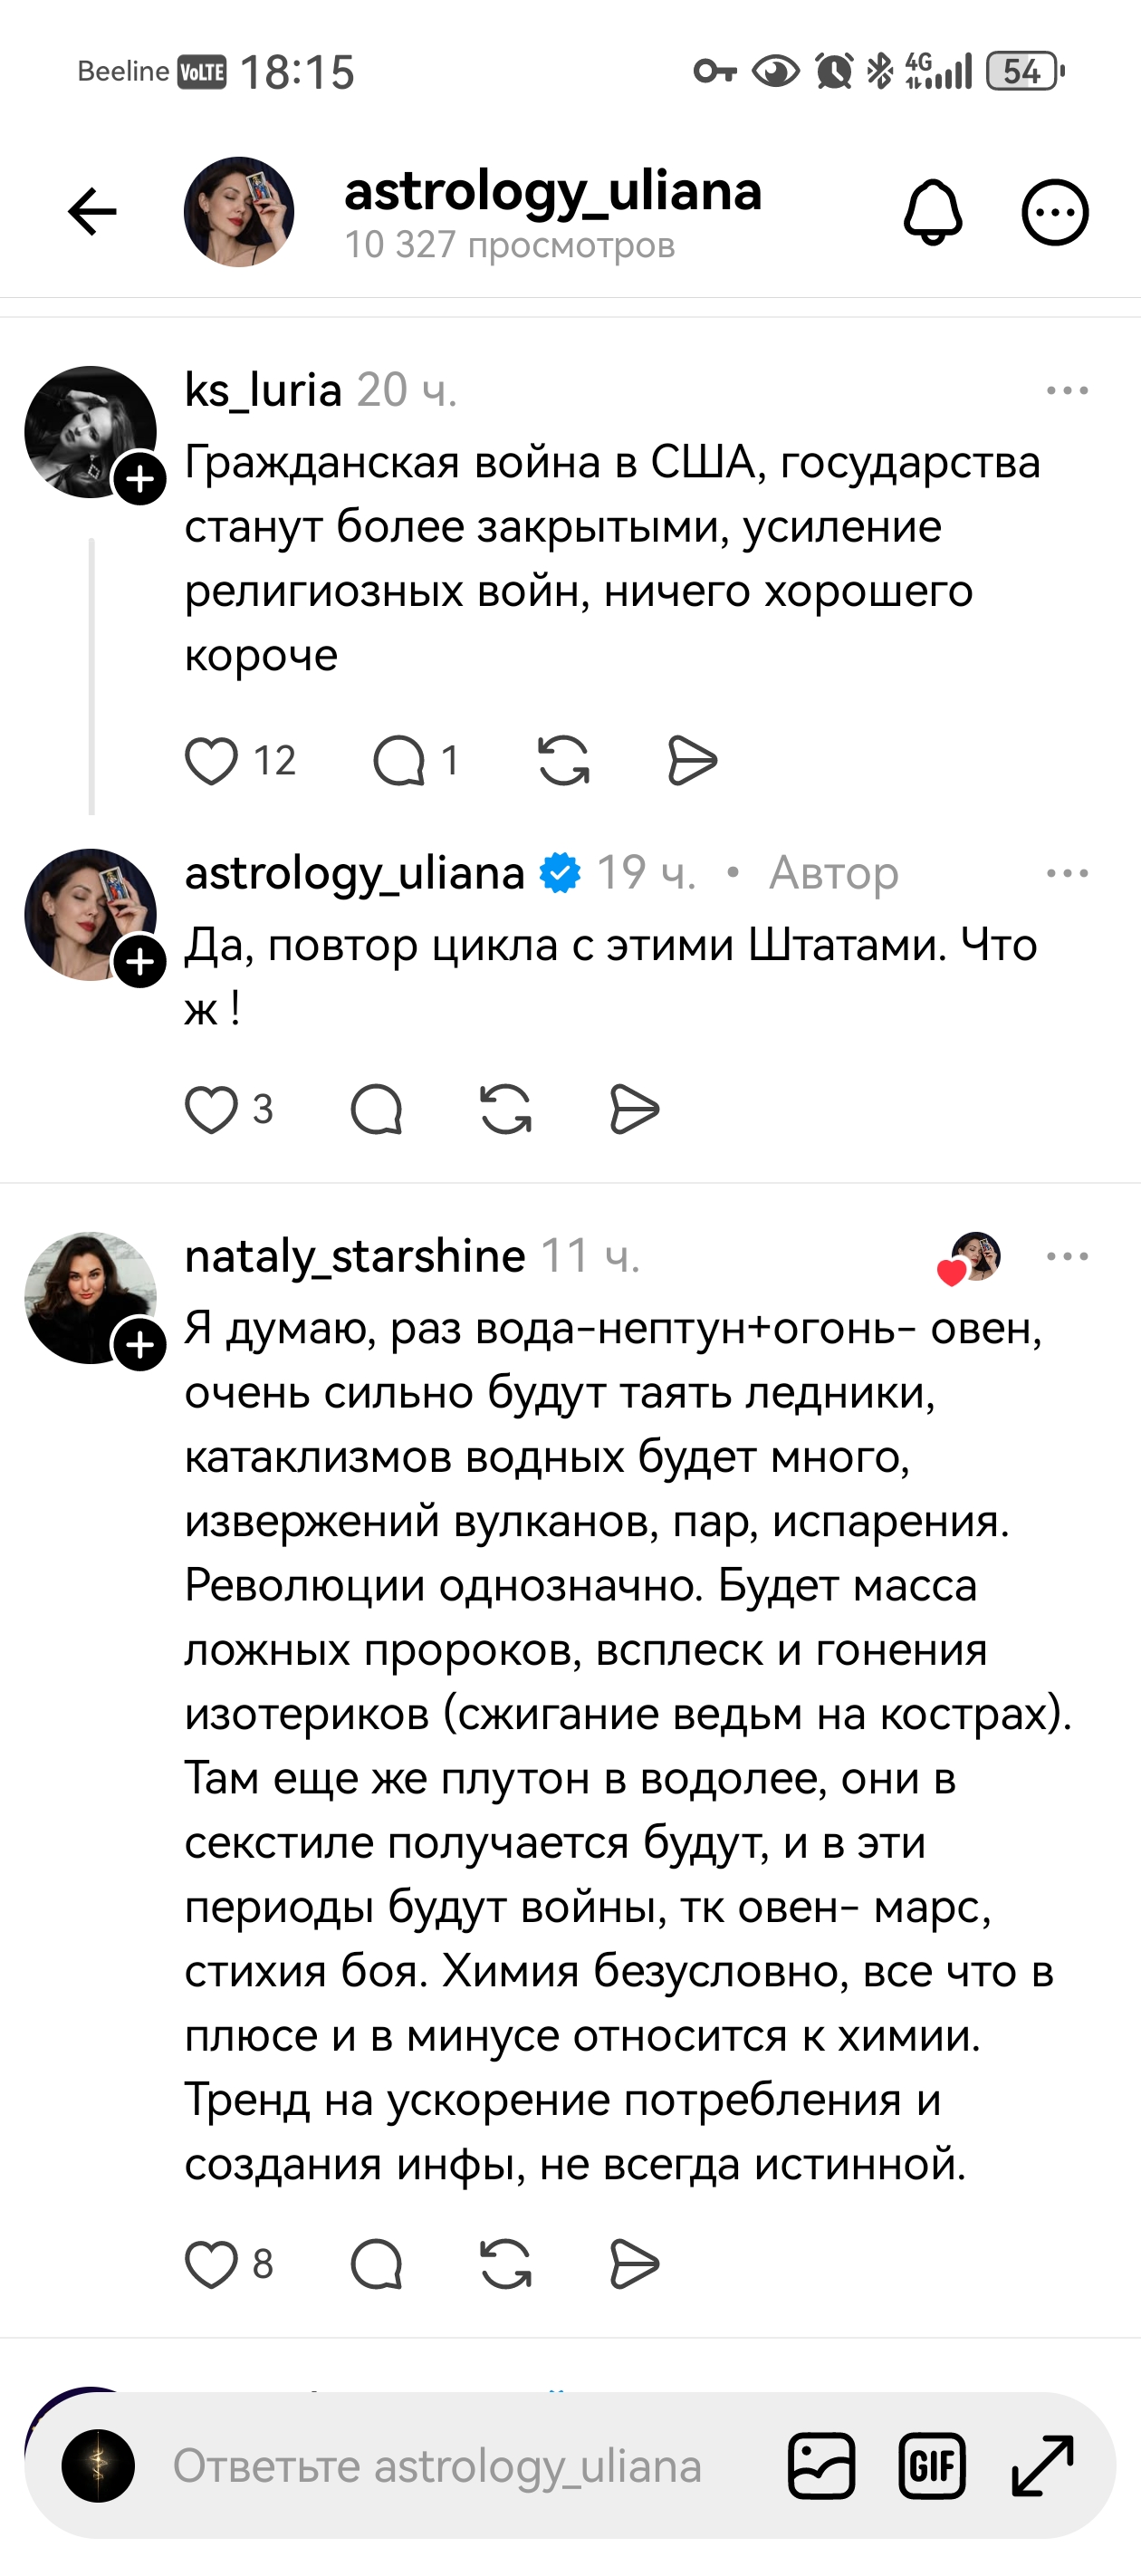Open the GIF picker

(933, 2463)
